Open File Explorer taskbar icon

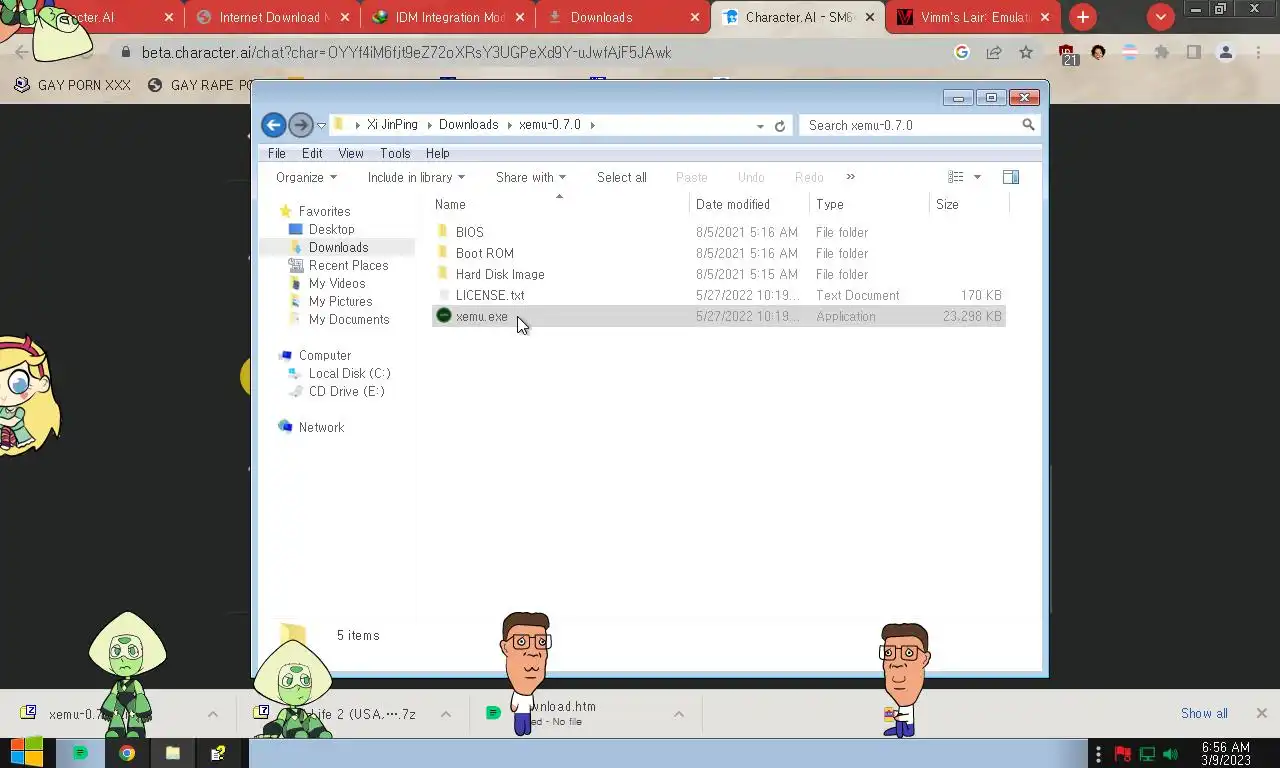(x=173, y=753)
